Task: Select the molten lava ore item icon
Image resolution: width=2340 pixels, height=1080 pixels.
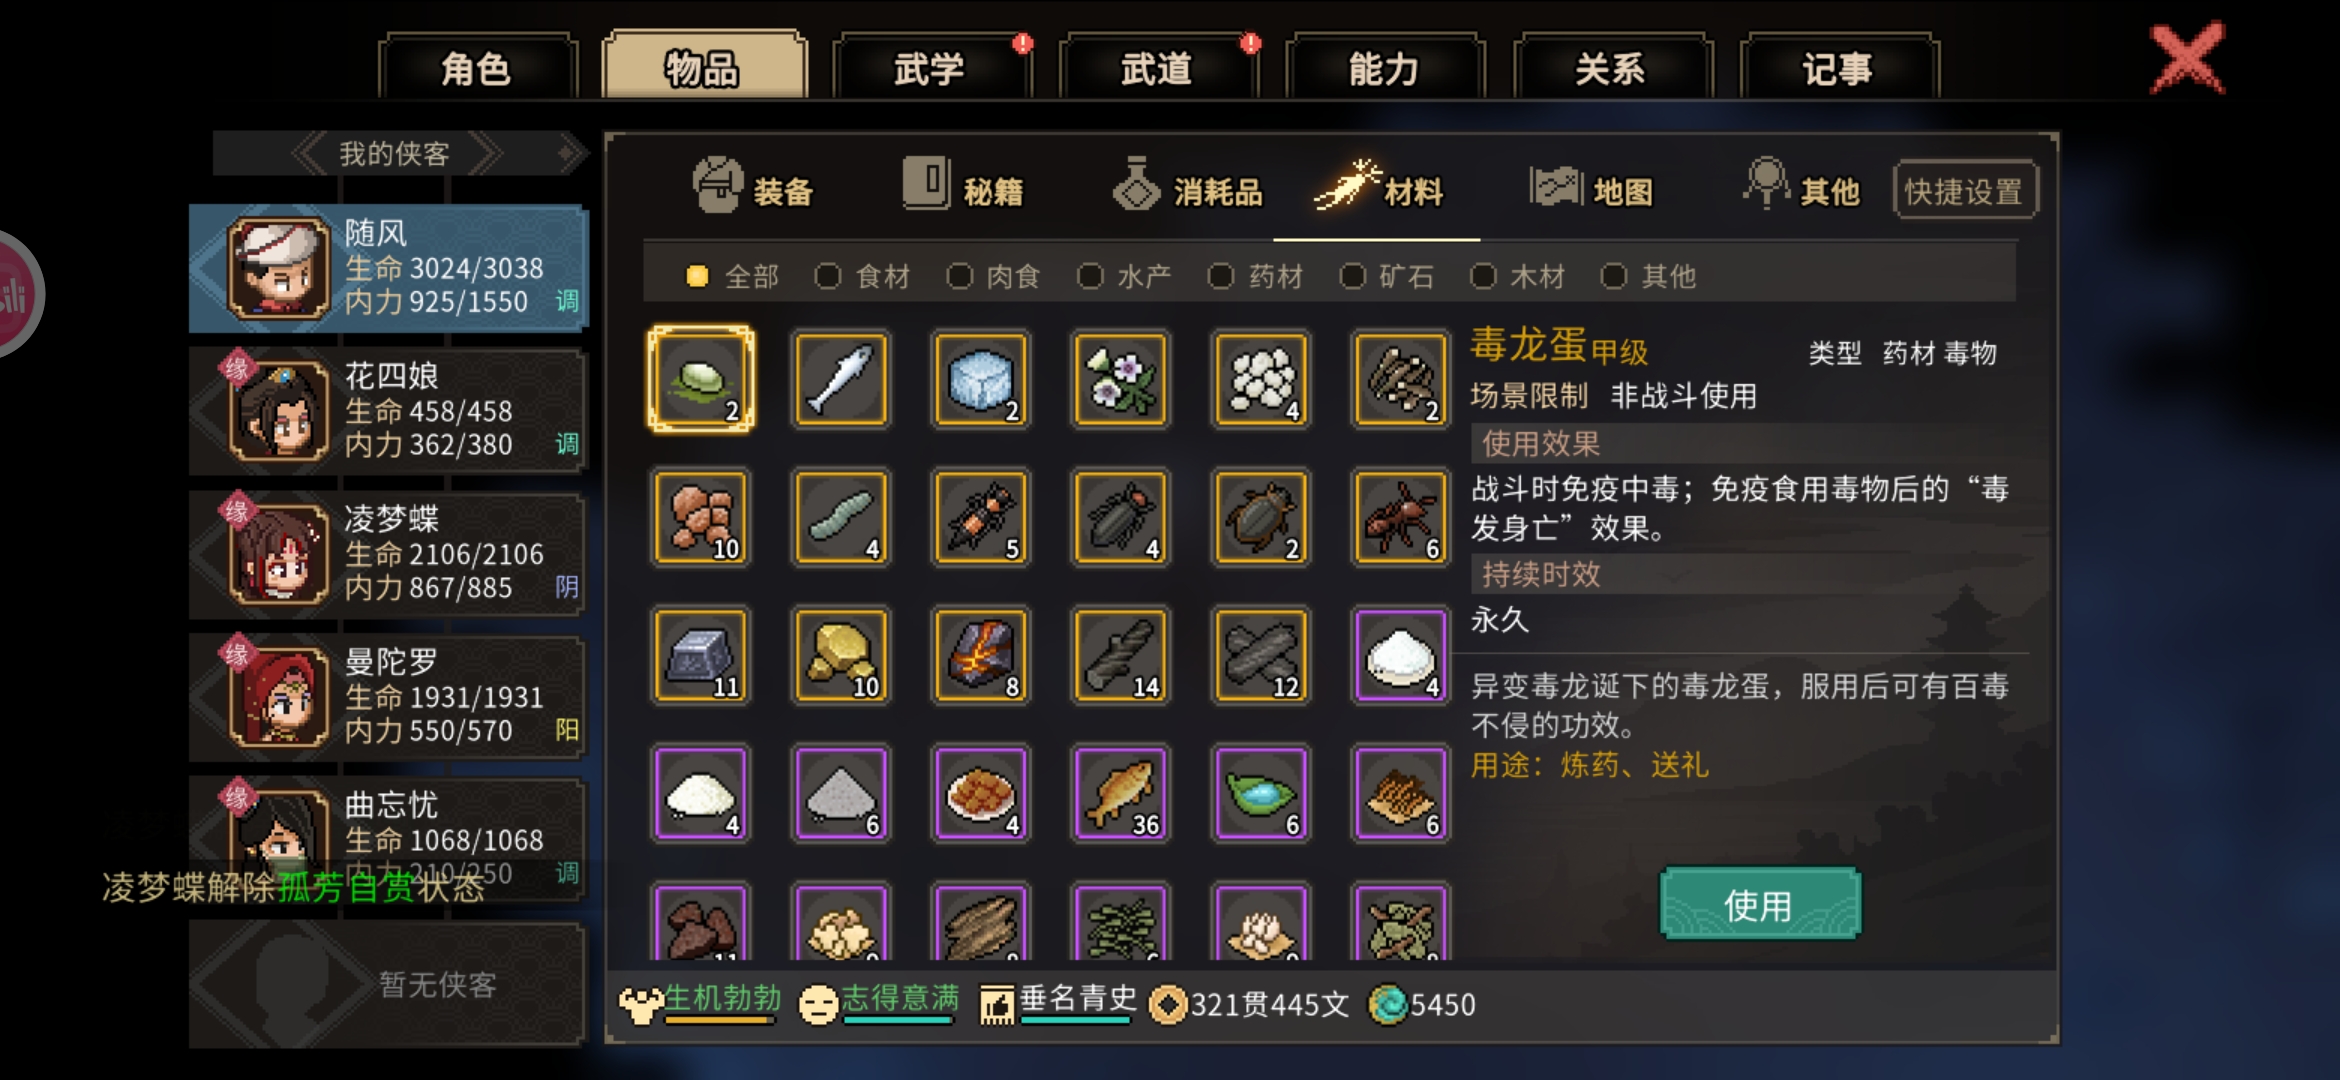Action: (x=981, y=655)
